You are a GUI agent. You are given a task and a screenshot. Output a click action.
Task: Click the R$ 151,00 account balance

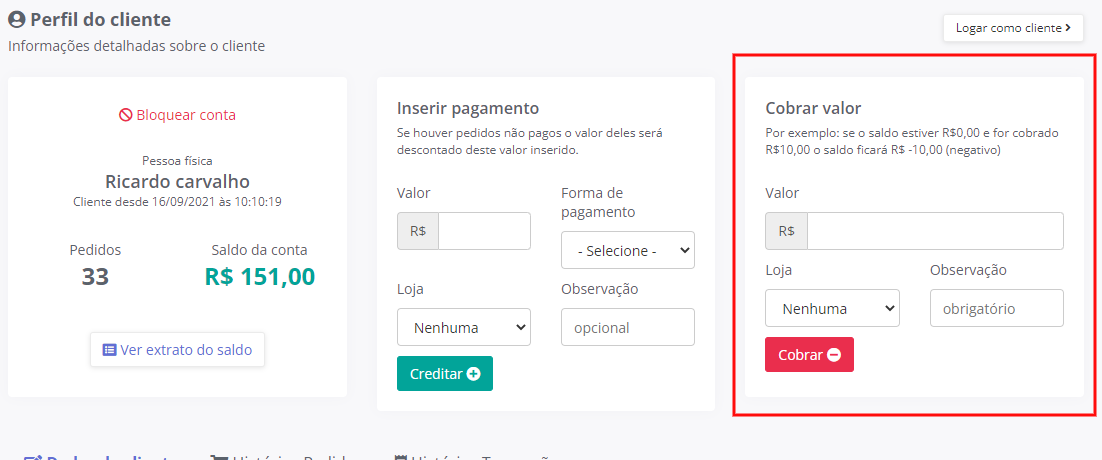tap(260, 277)
